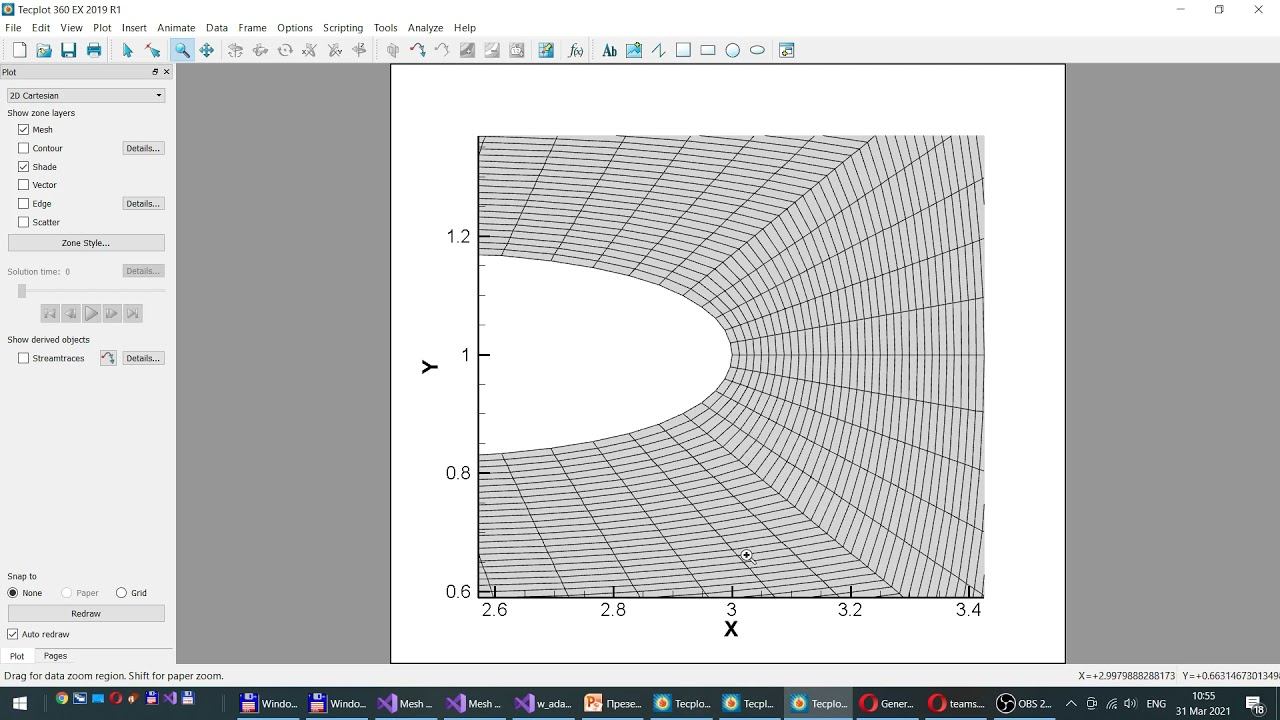Choose the Selector arrow tool
This screenshot has height=720, width=1280.
[128, 50]
